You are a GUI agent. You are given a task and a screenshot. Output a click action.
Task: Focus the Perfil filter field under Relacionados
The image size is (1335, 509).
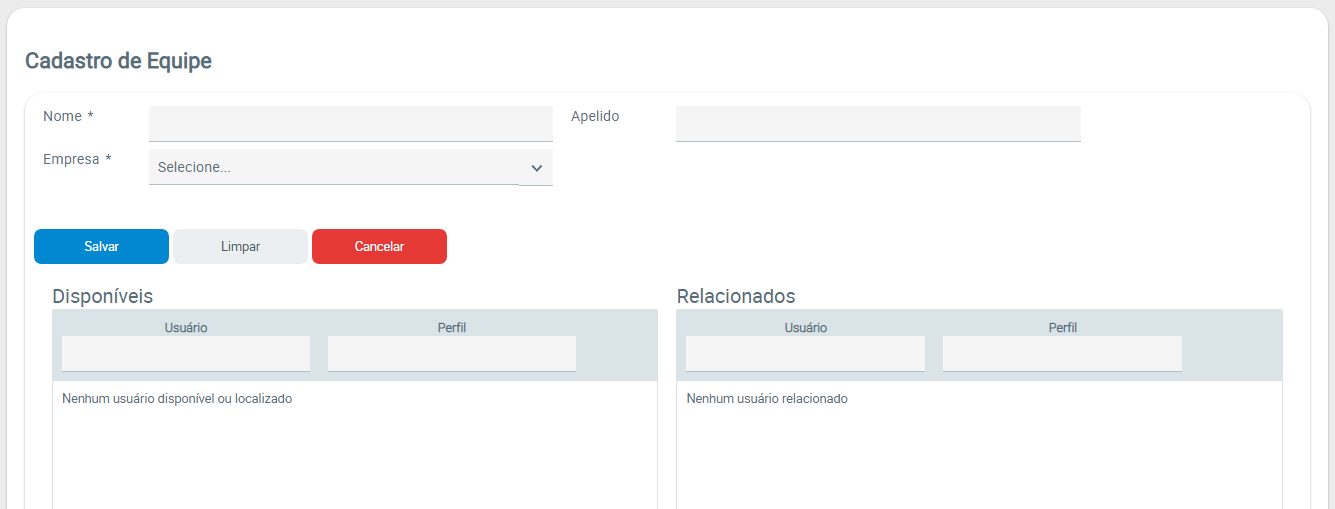1062,354
